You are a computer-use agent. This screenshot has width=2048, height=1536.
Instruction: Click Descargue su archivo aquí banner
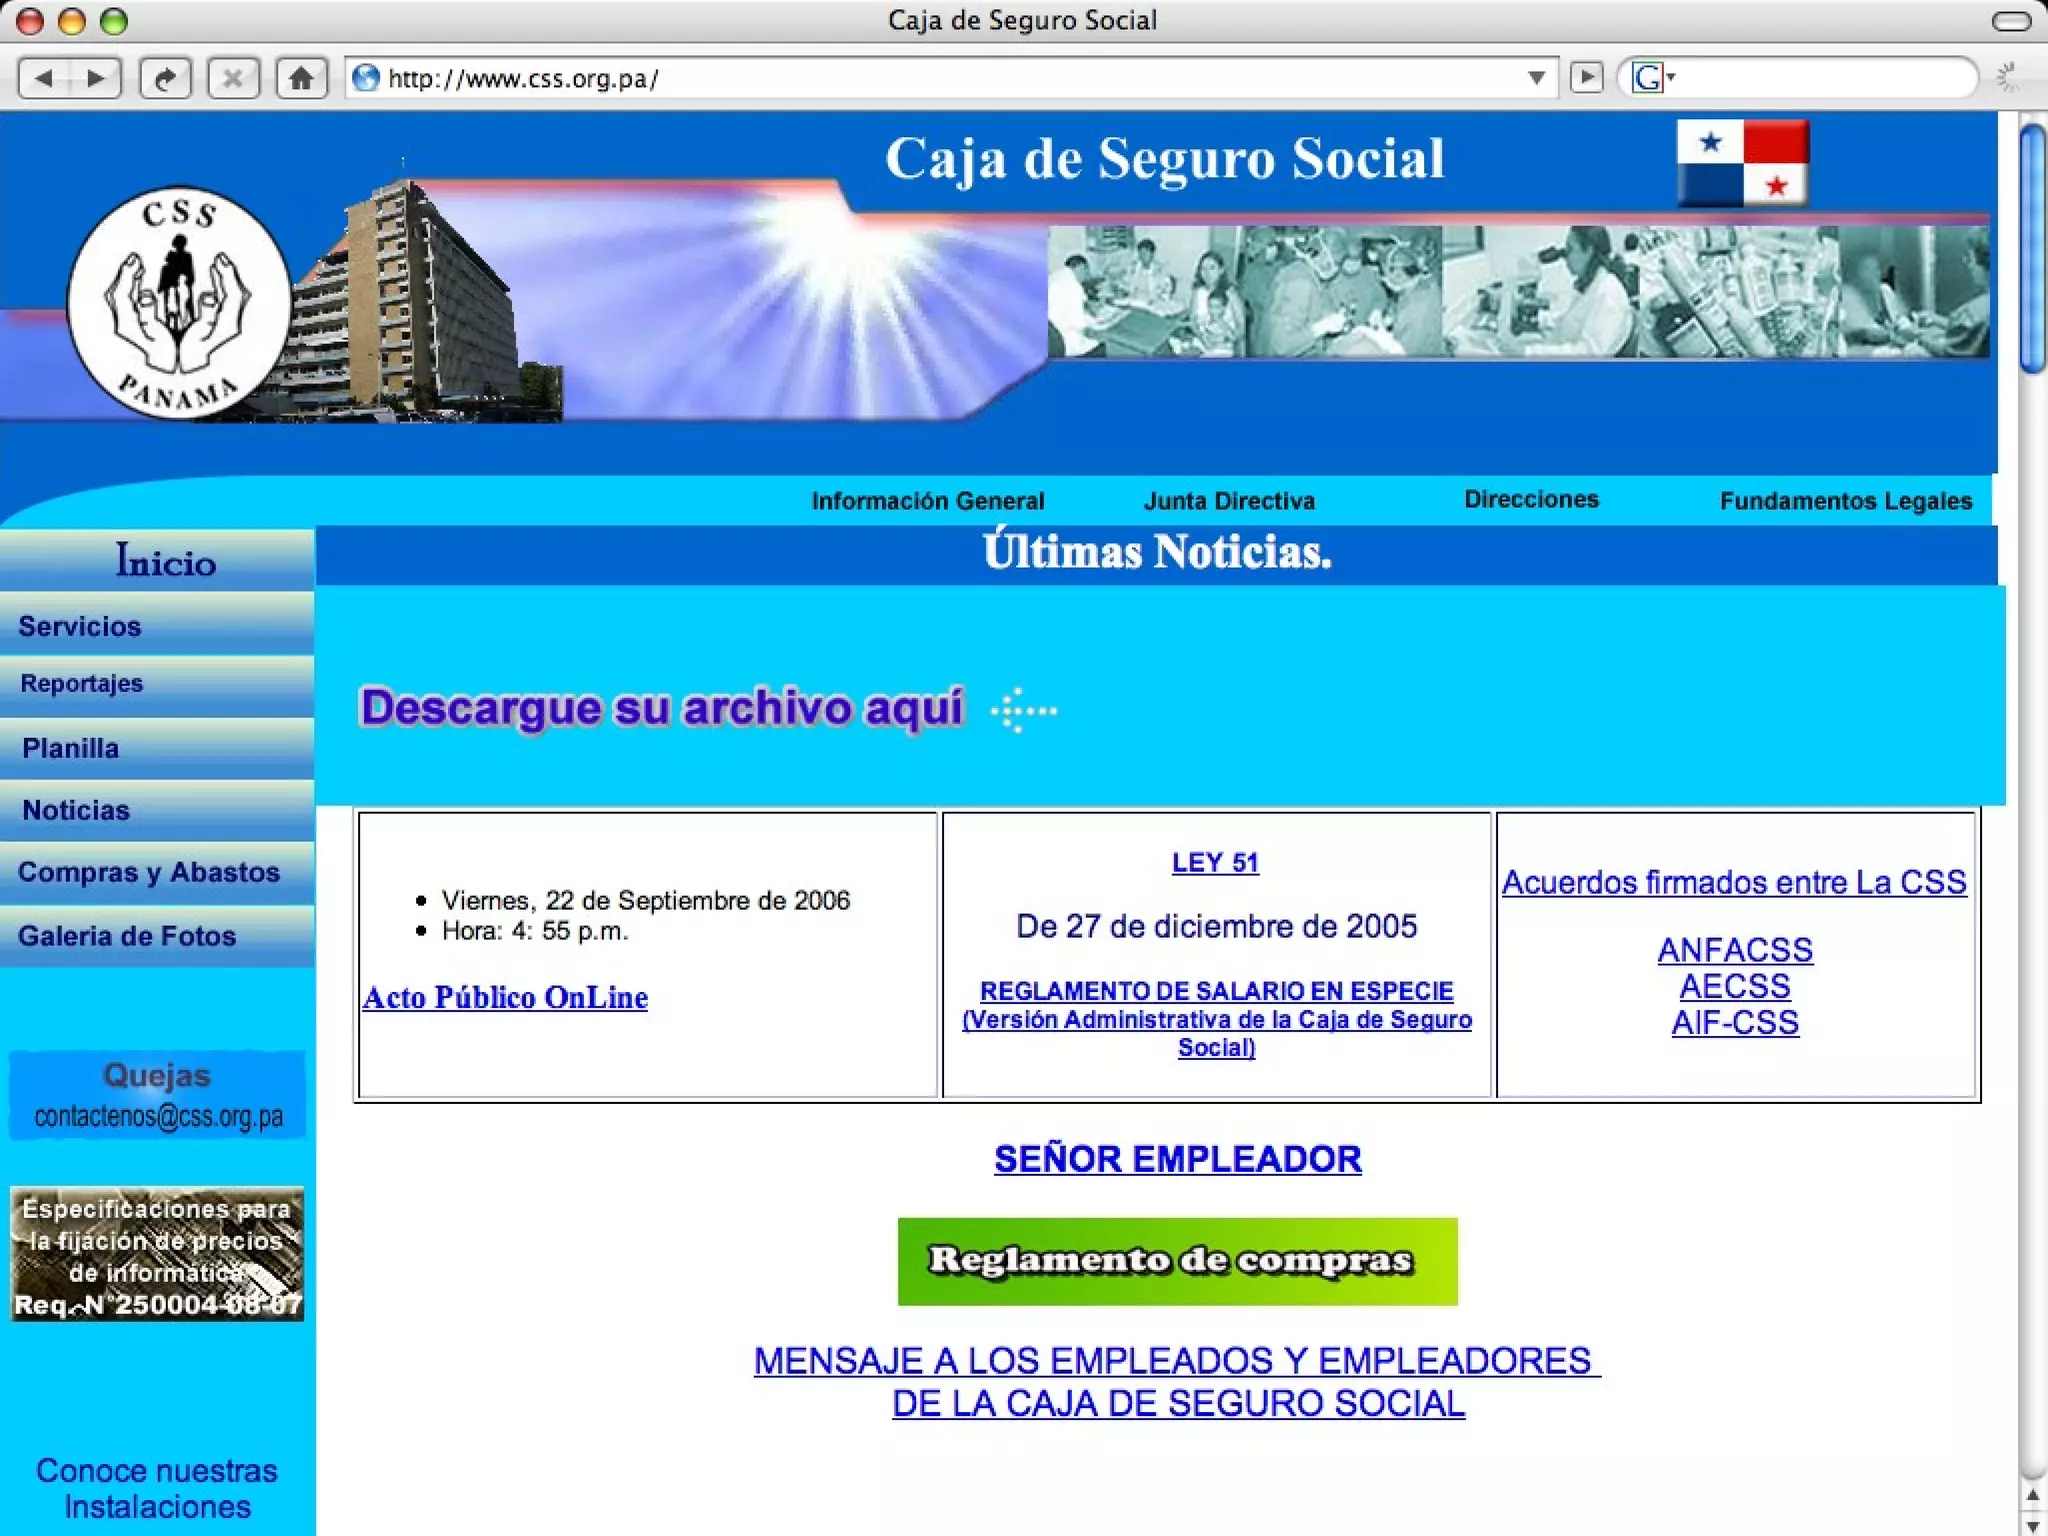(x=661, y=707)
